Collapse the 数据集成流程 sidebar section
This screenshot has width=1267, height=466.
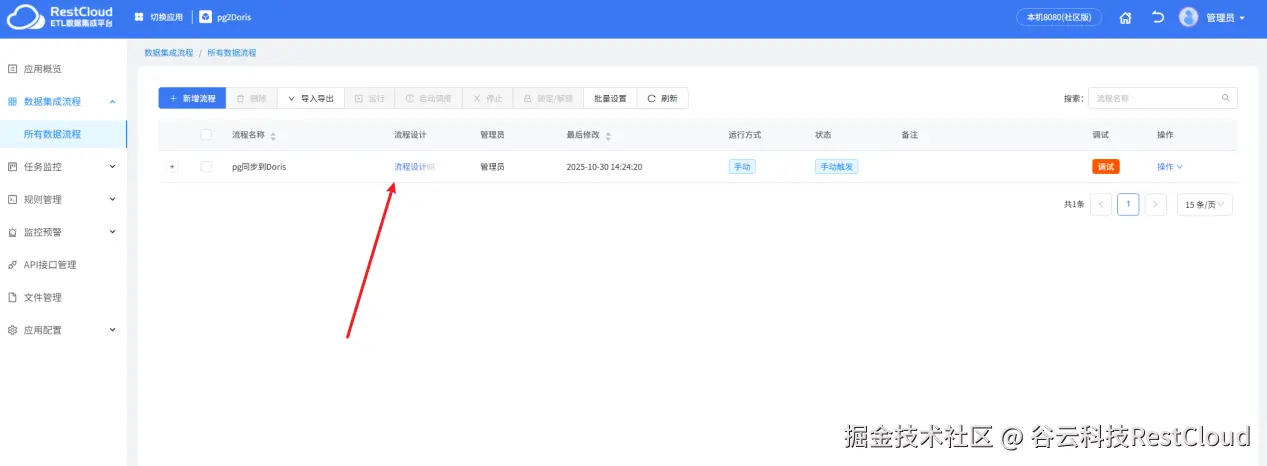(x=112, y=101)
